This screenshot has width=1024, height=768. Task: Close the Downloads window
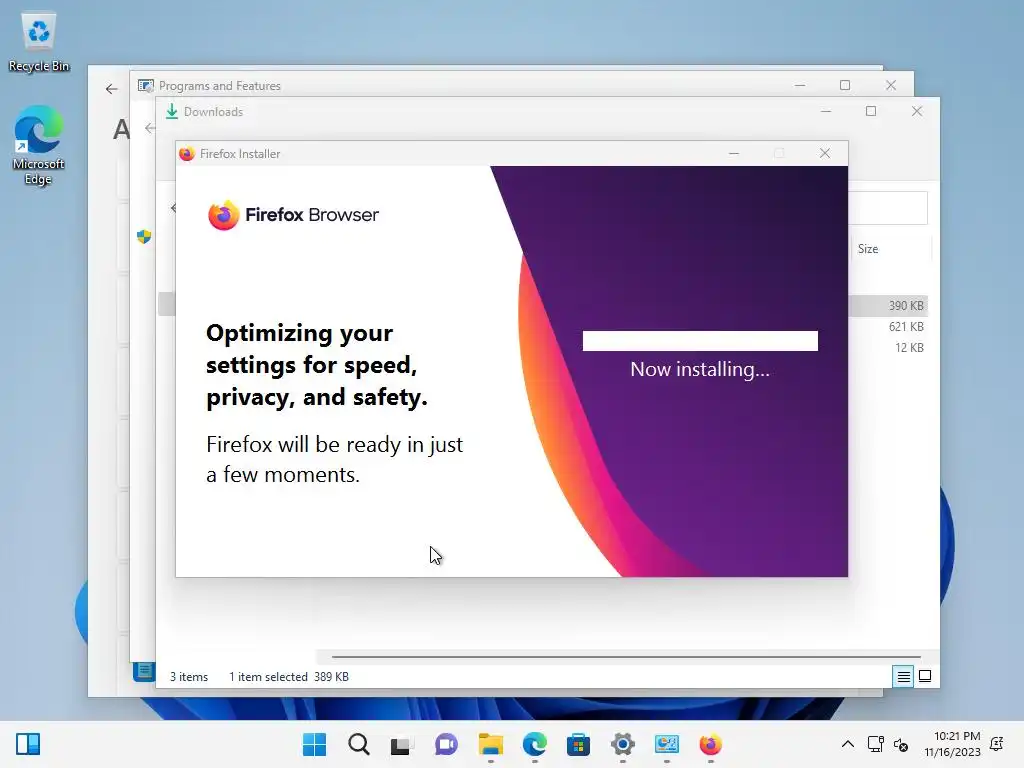tap(917, 112)
